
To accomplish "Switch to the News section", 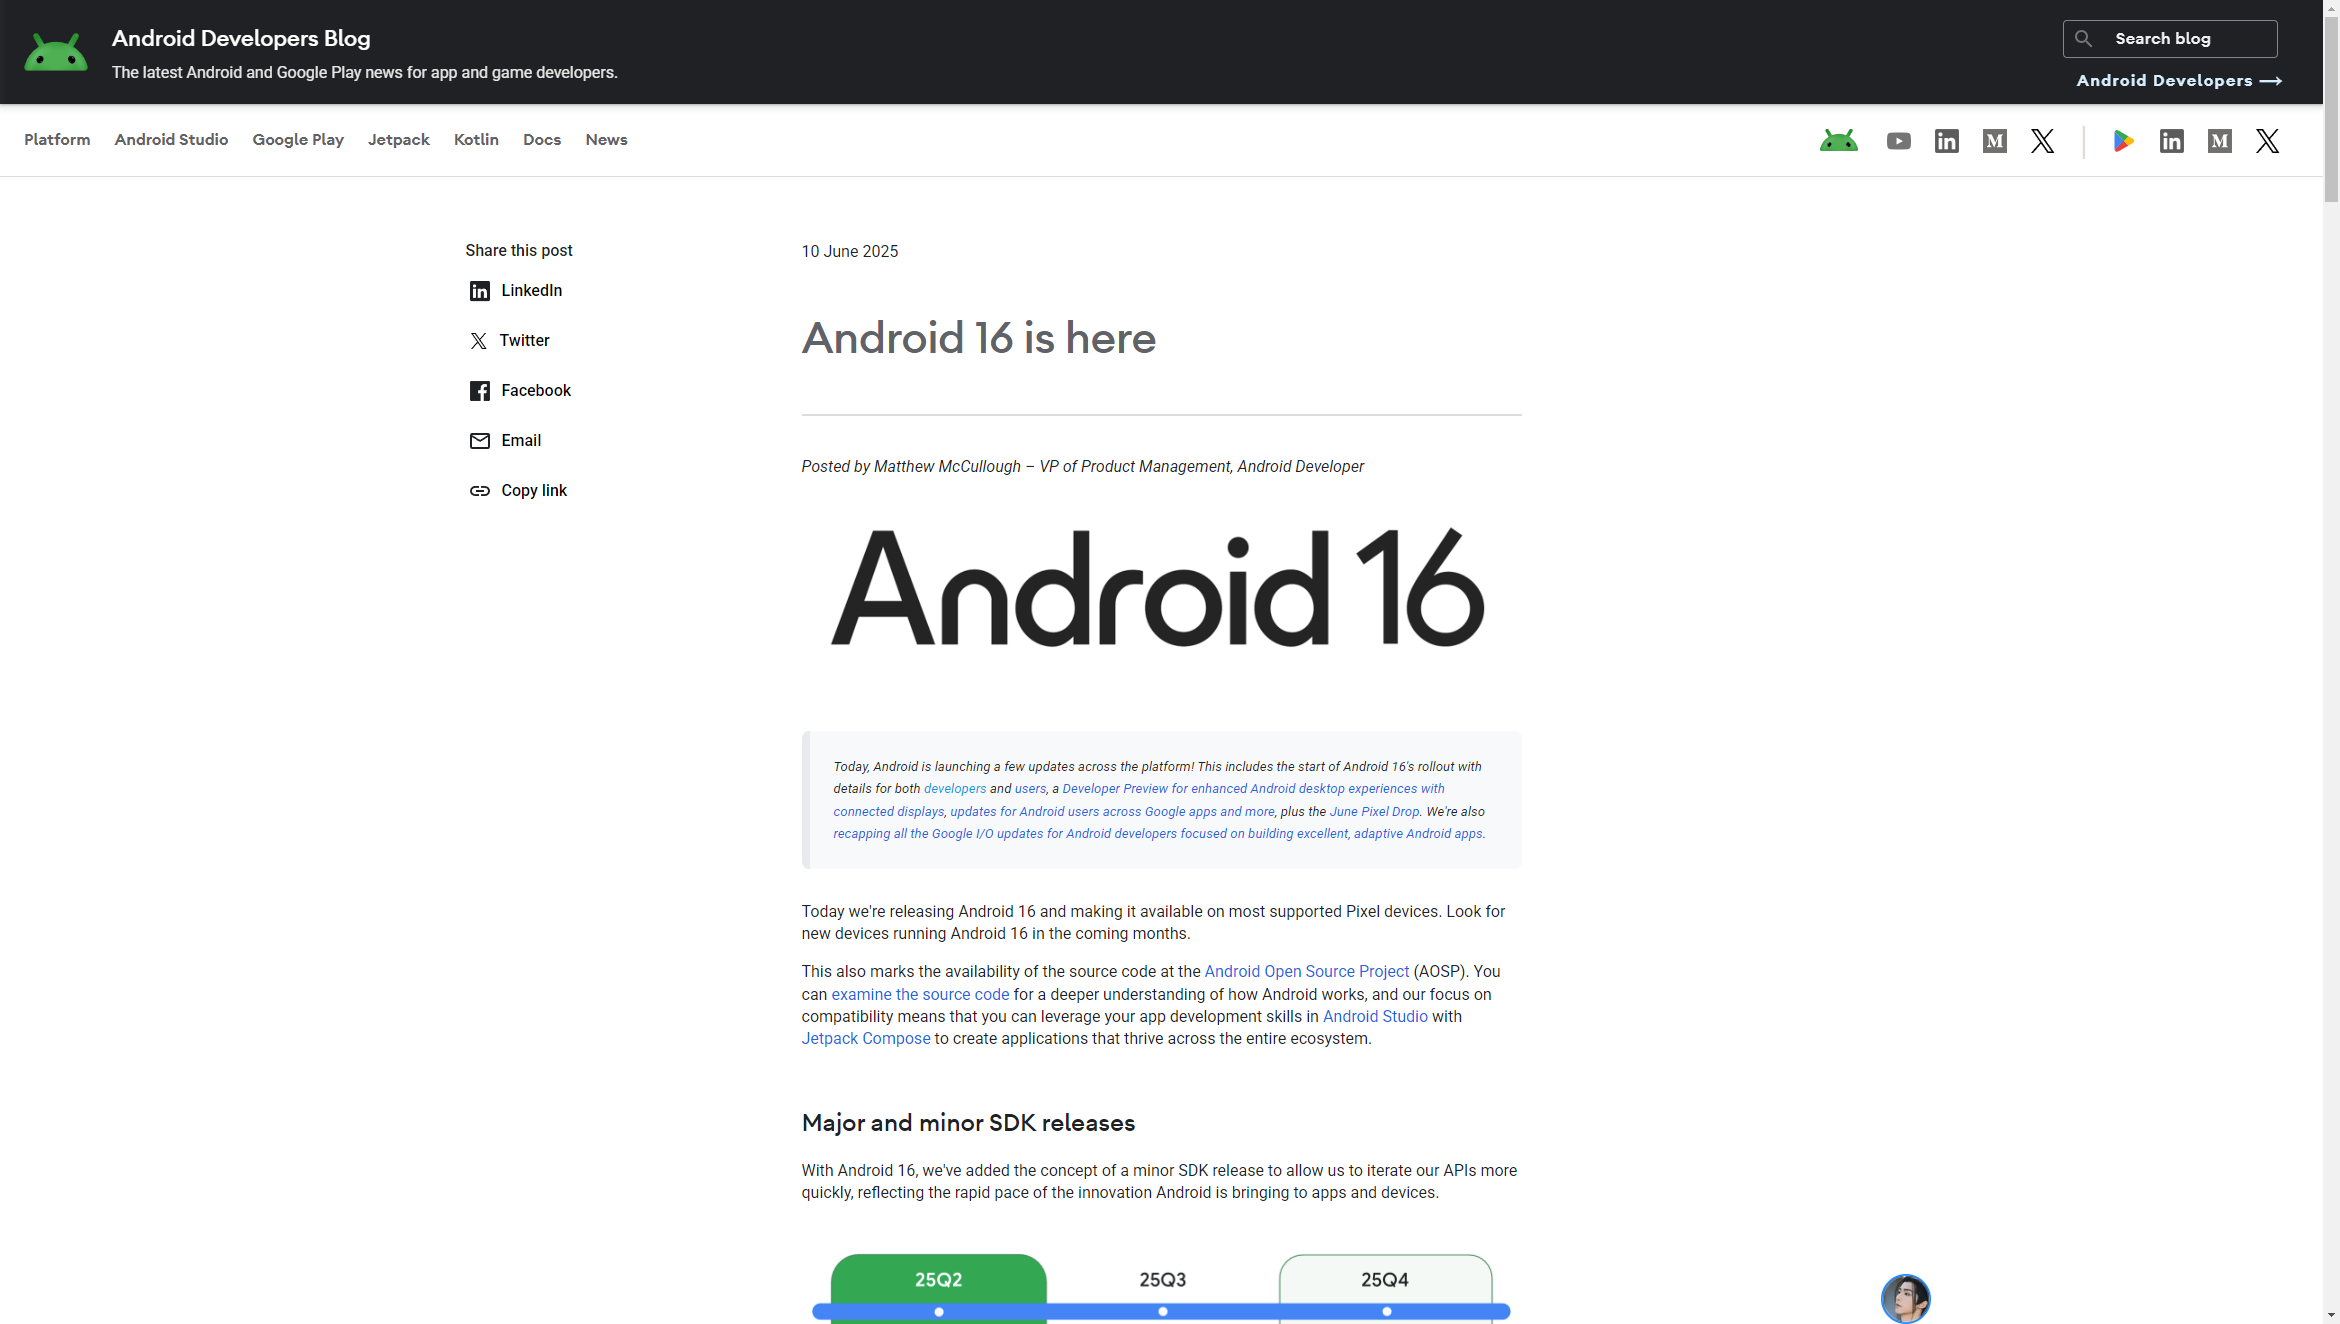I will tap(606, 140).
